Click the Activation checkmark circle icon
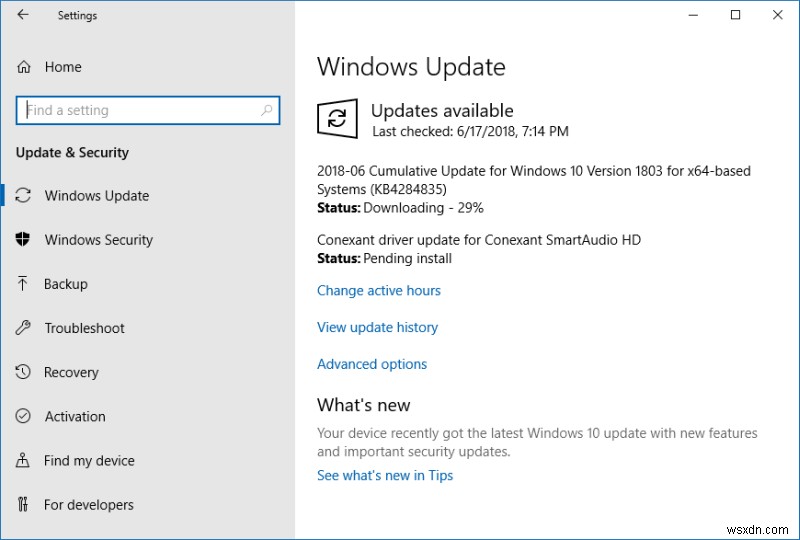Image resolution: width=800 pixels, height=540 pixels. tap(23, 416)
